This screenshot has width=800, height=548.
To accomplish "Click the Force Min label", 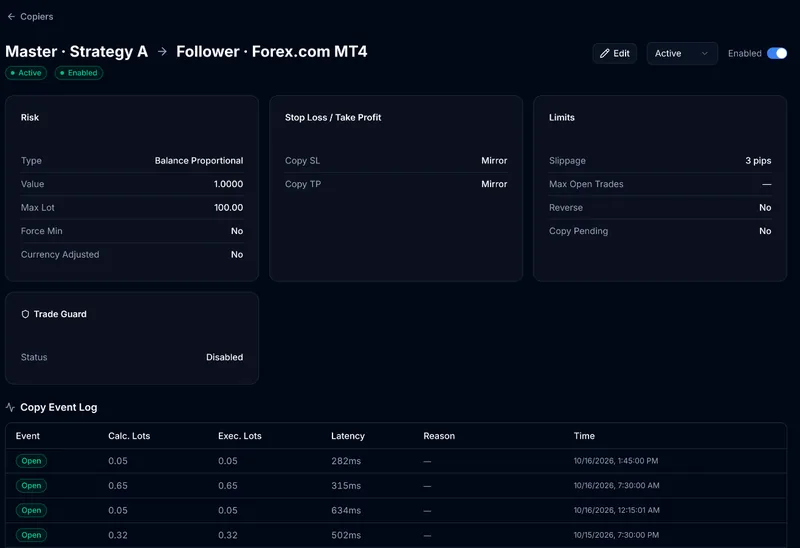I will pyautogui.click(x=41, y=231).
